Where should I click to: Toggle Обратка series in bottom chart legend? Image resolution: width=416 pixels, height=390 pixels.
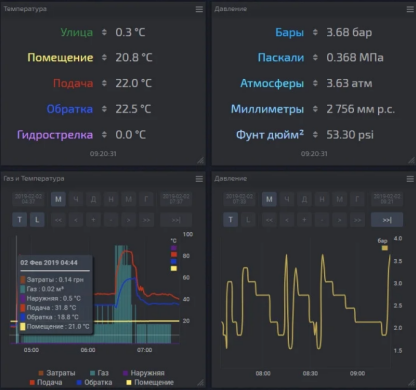tap(94, 382)
